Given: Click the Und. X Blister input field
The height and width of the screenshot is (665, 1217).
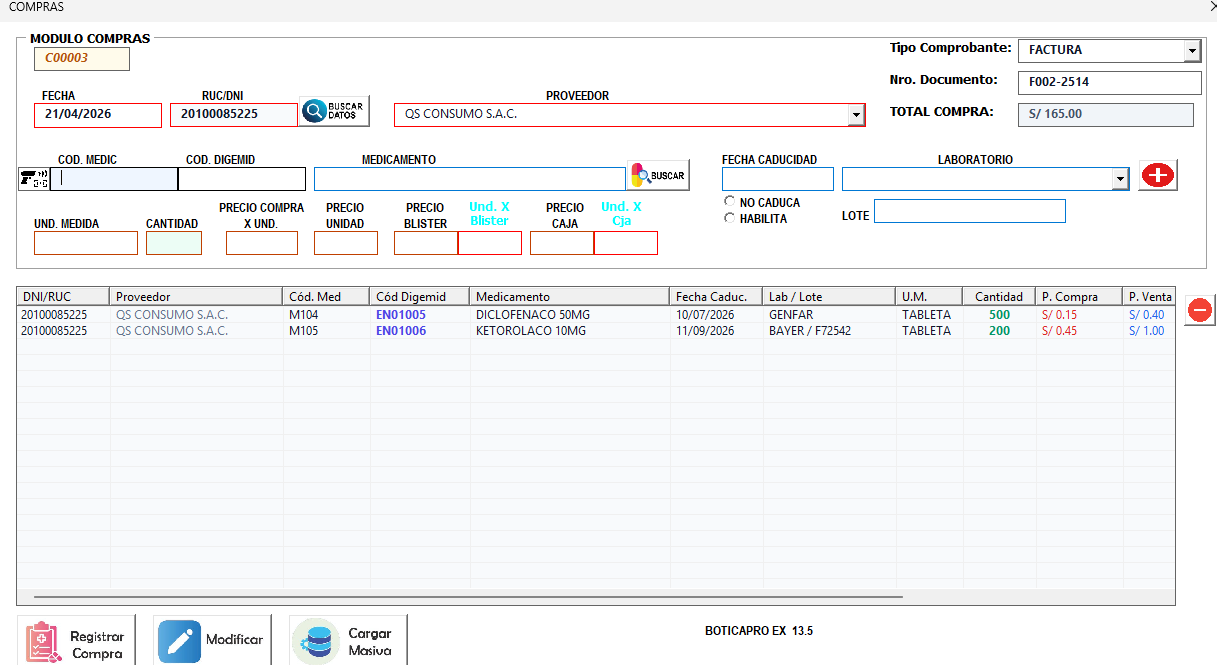Looking at the screenshot, I should (490, 243).
